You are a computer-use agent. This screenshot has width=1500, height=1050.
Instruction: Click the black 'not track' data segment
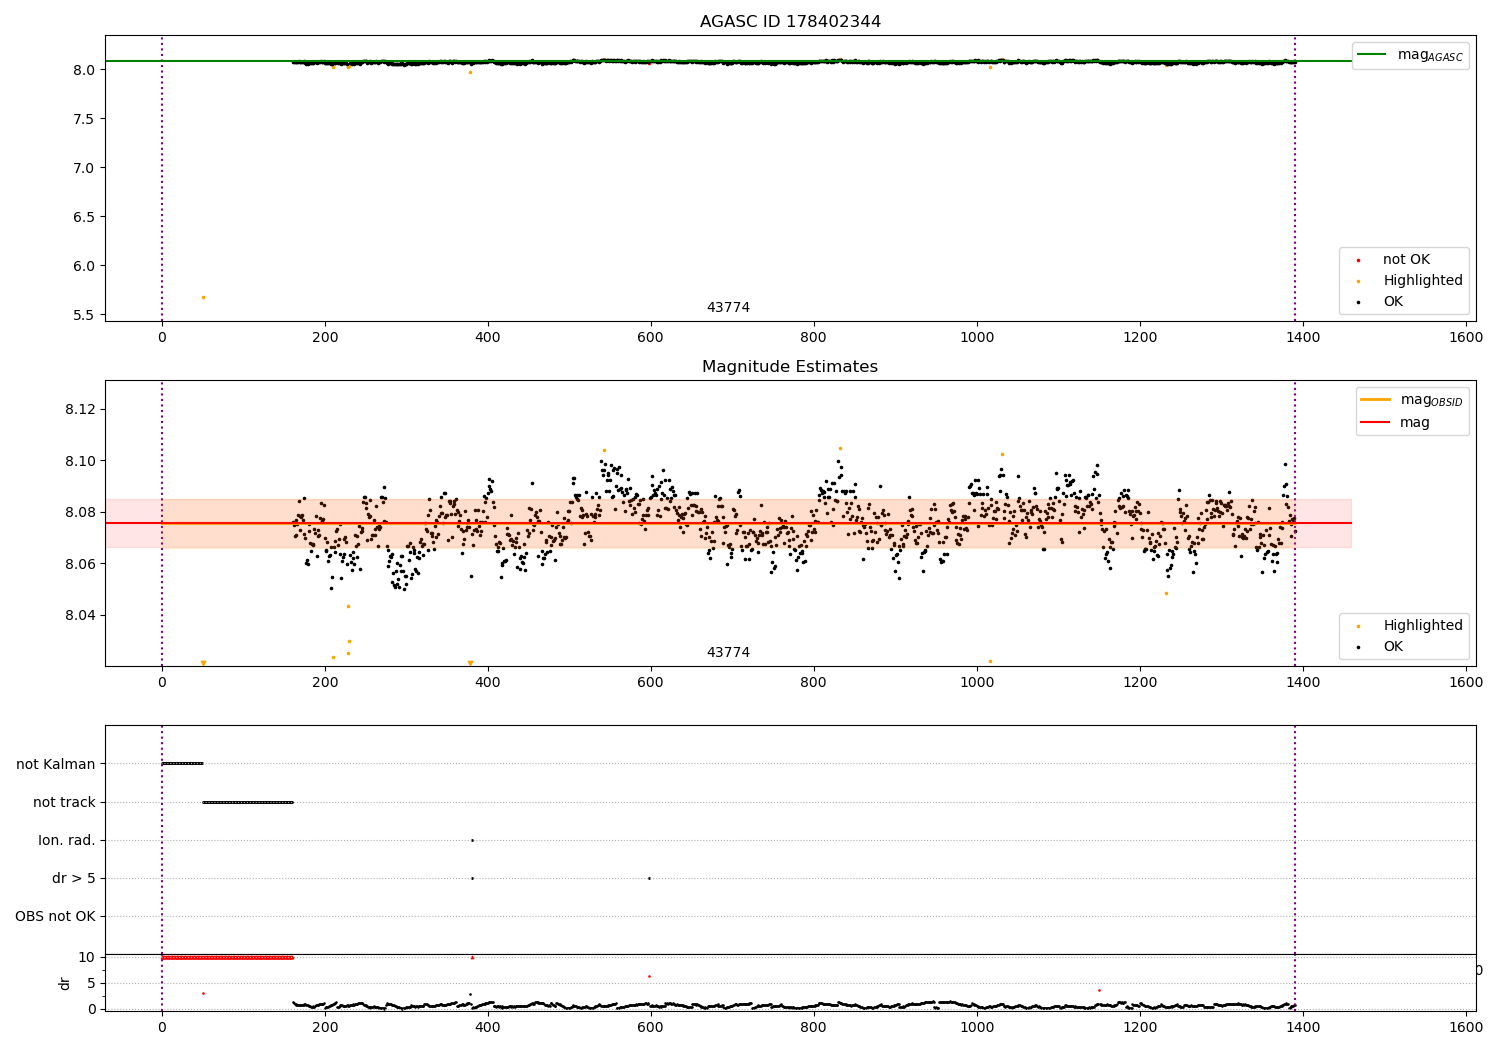[248, 802]
